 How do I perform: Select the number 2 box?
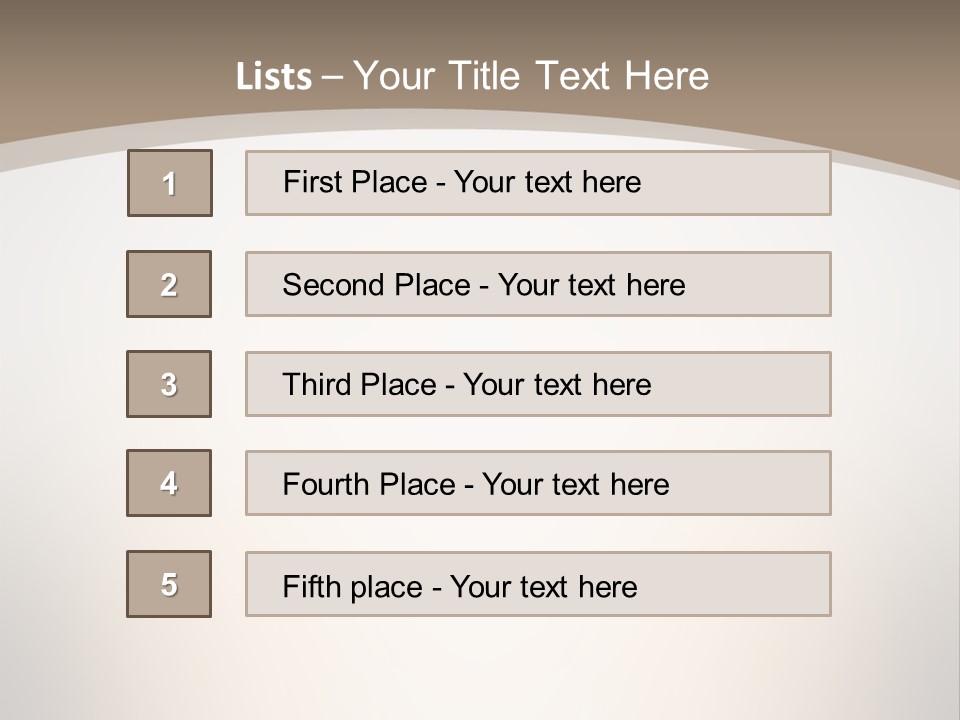click(169, 284)
